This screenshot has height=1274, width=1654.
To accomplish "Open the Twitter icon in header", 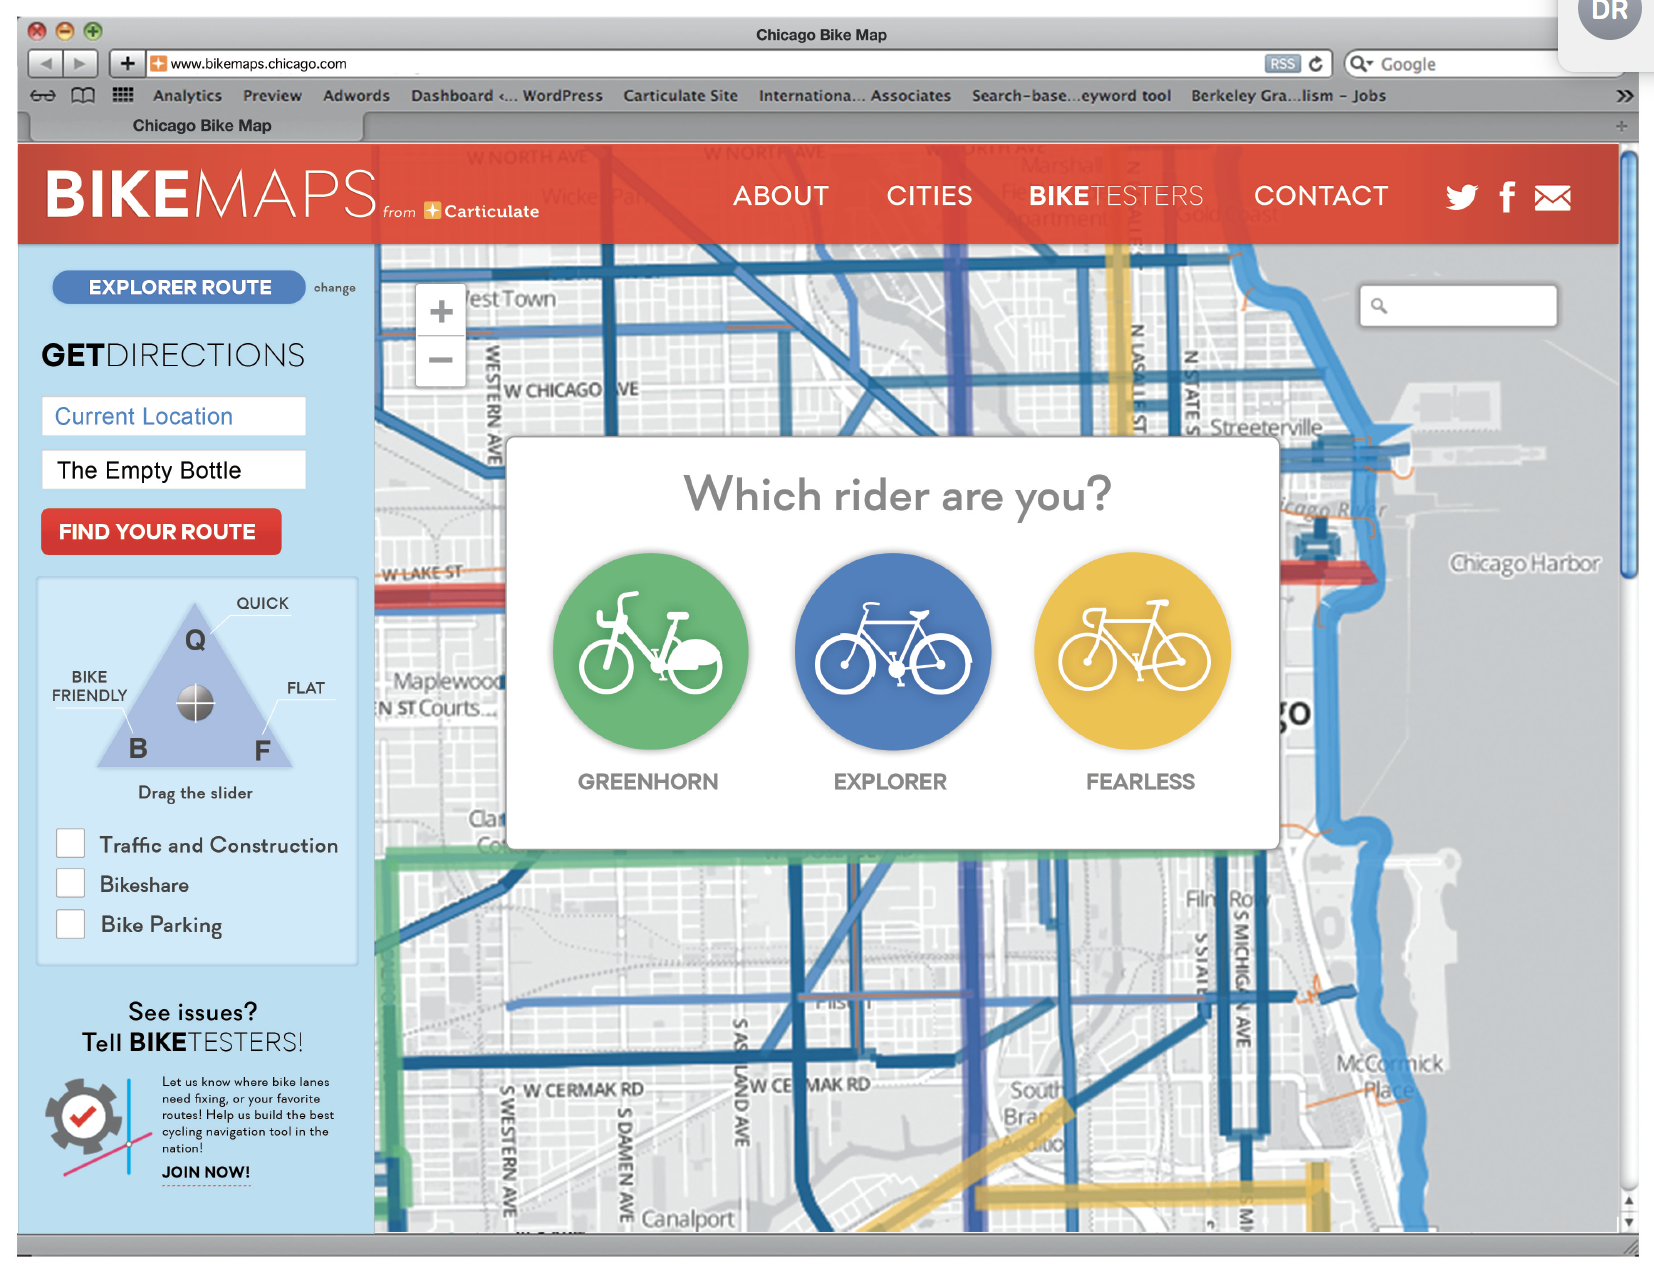I will (x=1461, y=197).
